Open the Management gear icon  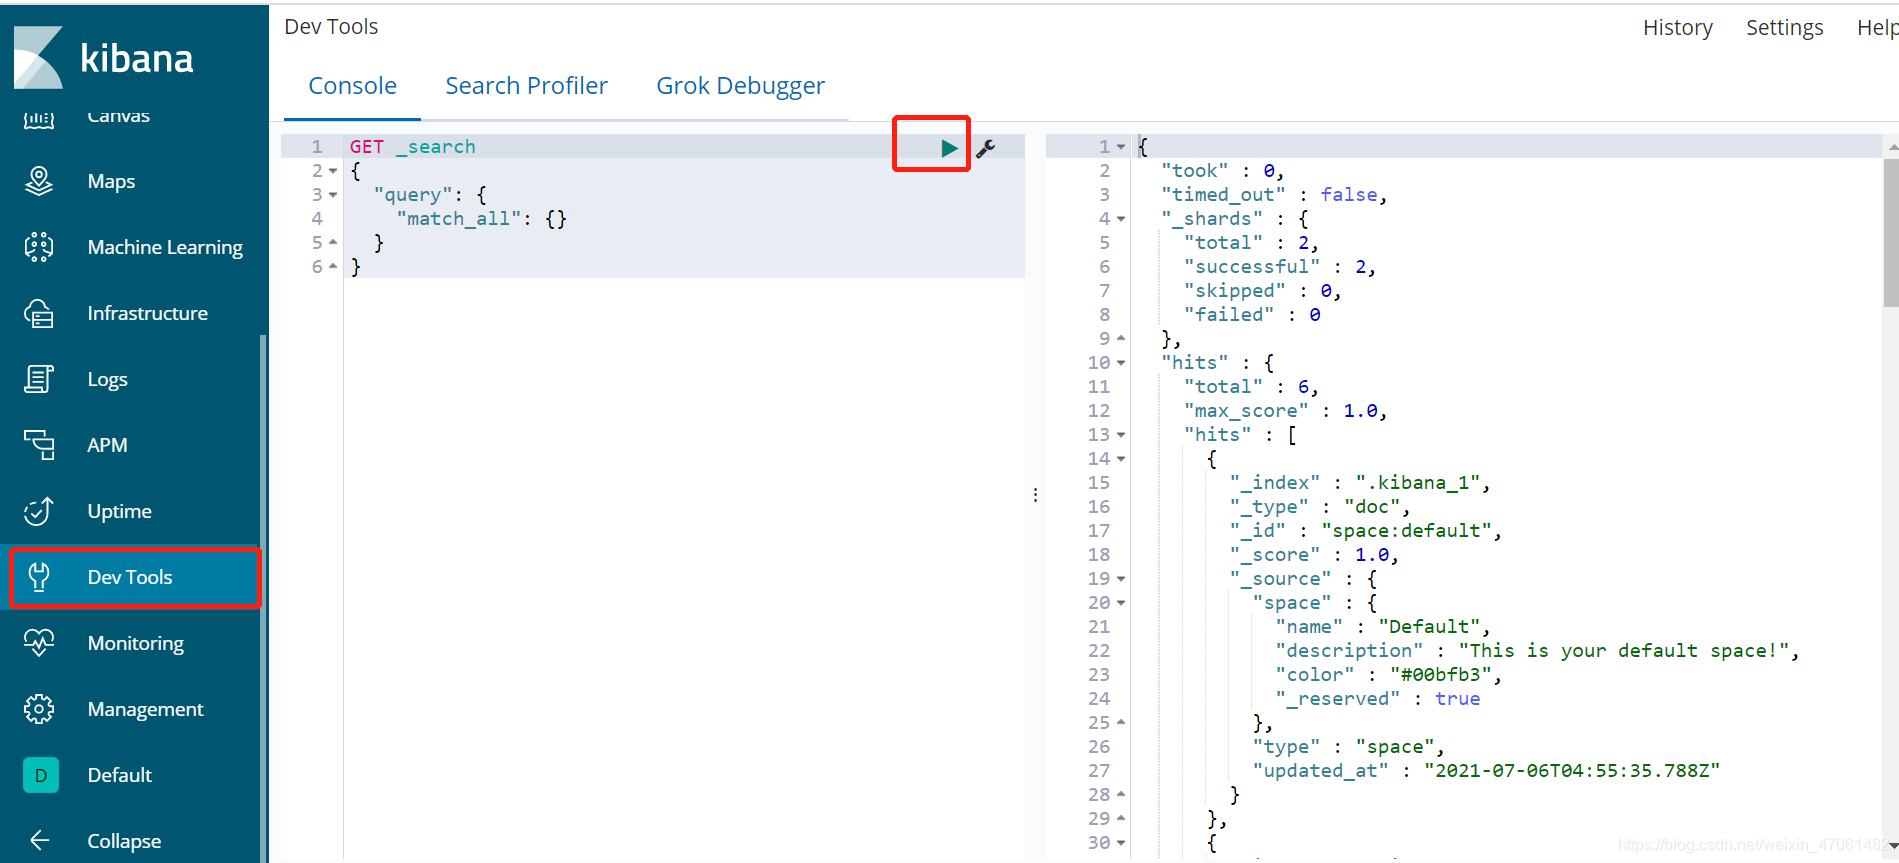(x=39, y=709)
